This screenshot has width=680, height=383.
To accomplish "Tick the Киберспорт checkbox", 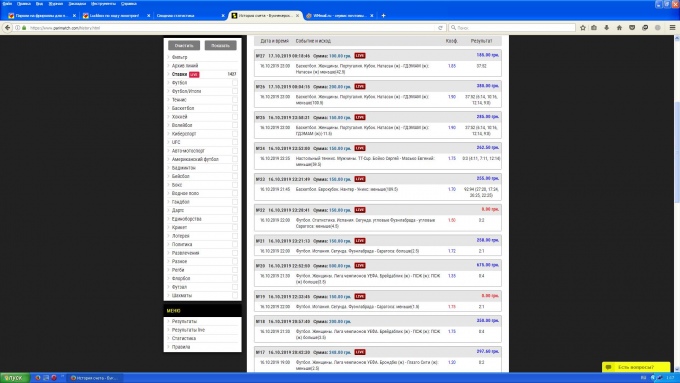I will coord(235,134).
